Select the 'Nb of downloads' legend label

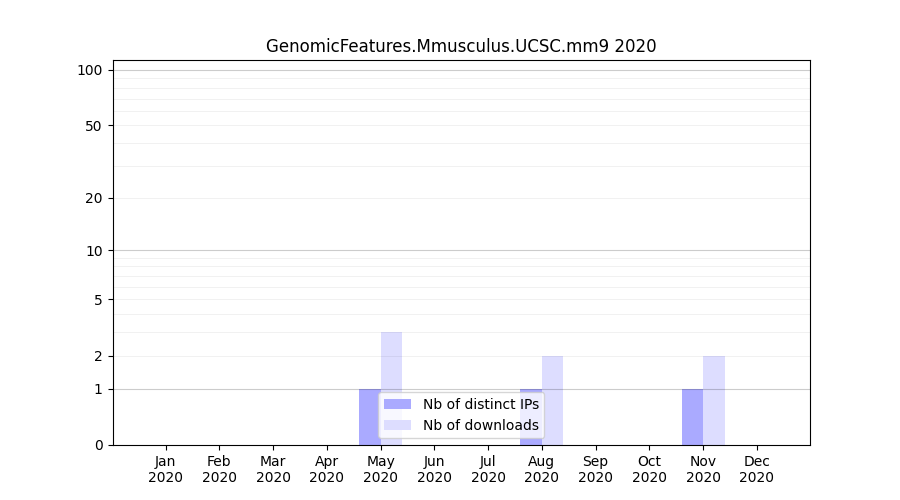tap(480, 425)
